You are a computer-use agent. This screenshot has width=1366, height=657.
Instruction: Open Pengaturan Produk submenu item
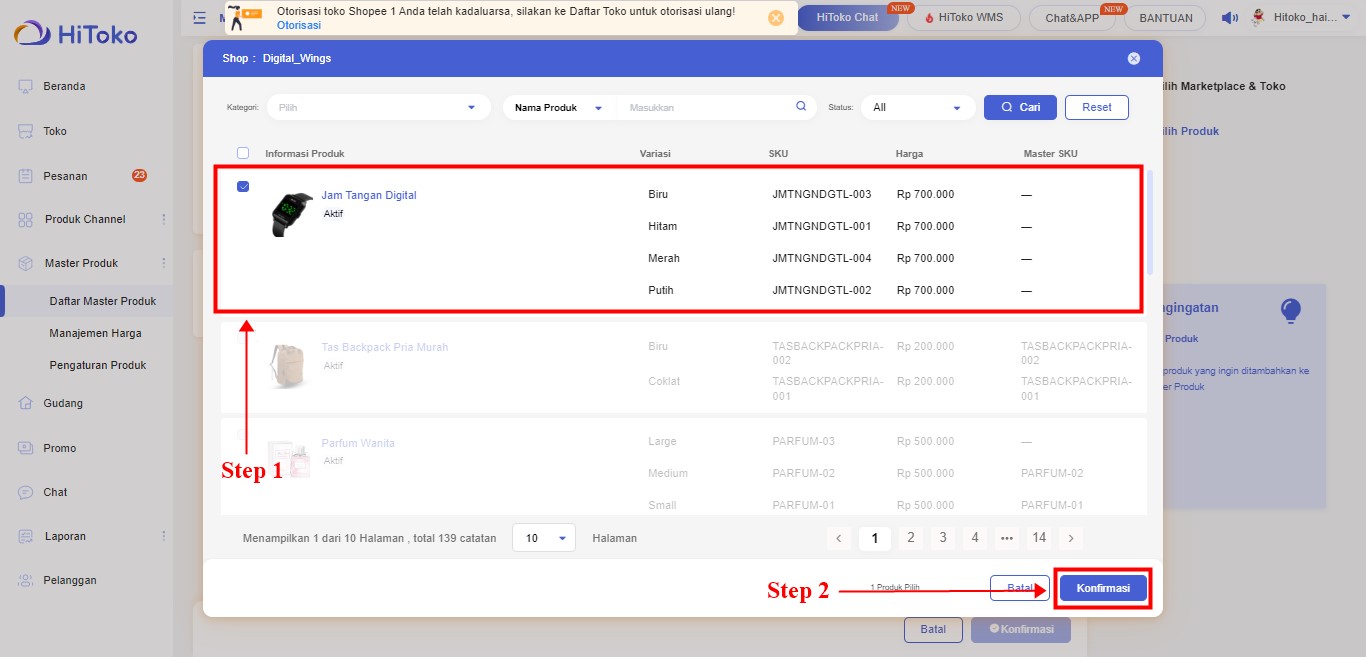(x=98, y=365)
